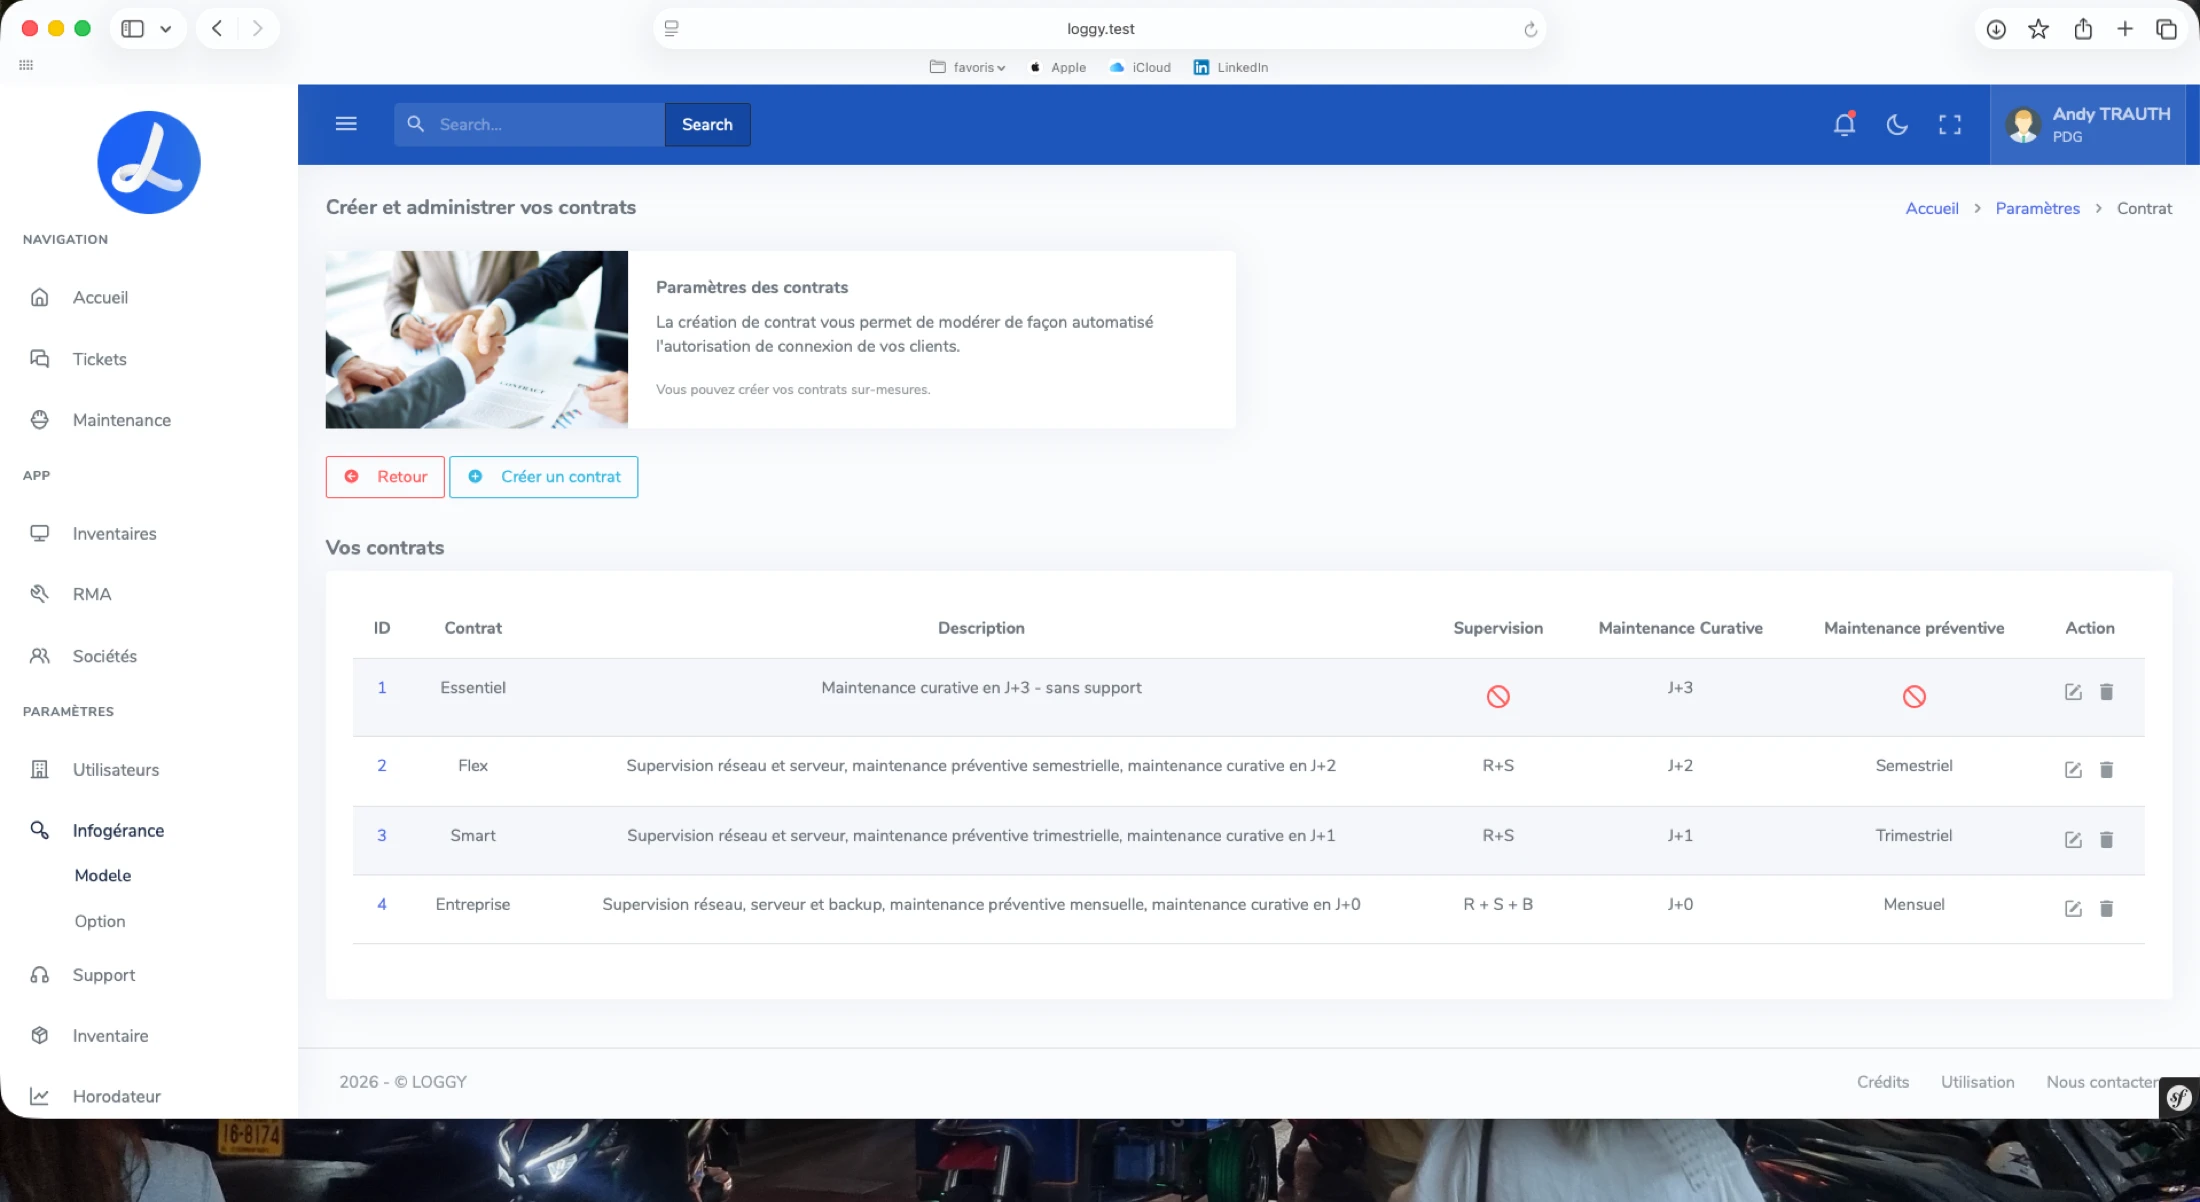Go to Accueil in sidebar
The image size is (2200, 1202).
[100, 298]
